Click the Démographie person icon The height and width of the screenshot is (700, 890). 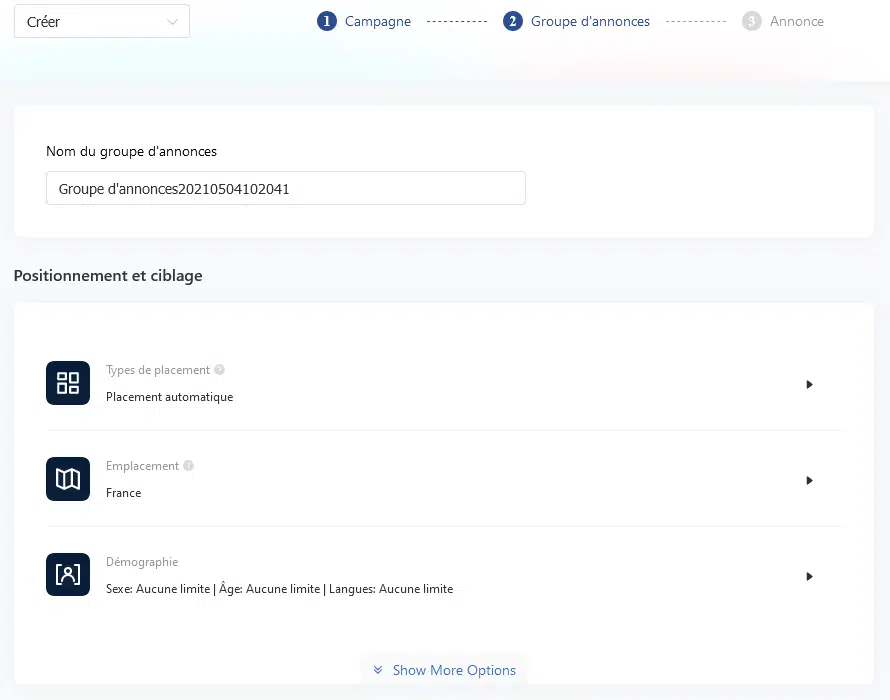pos(68,575)
